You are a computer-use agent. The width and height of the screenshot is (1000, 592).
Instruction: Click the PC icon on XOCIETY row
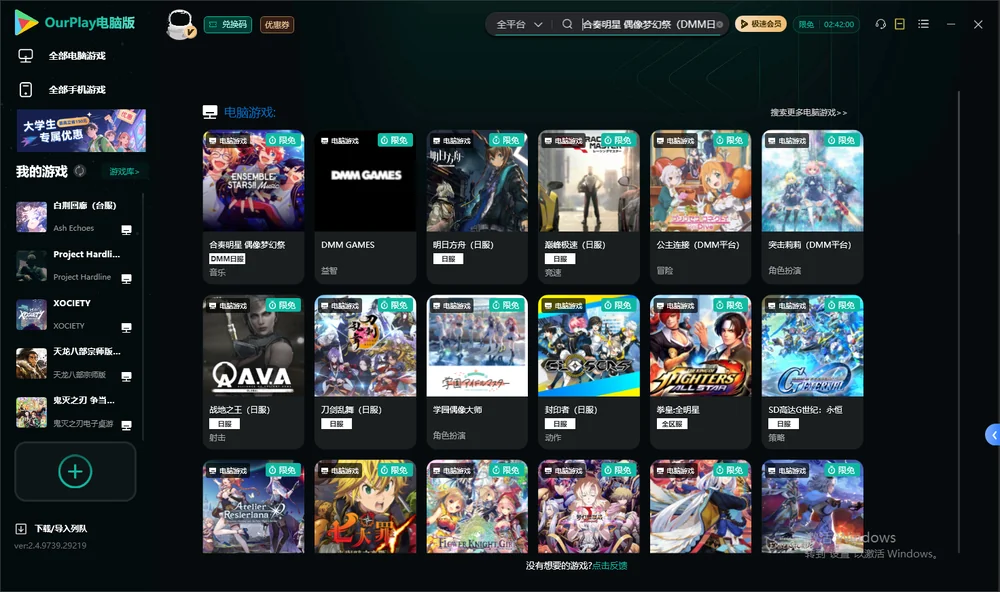click(x=126, y=328)
